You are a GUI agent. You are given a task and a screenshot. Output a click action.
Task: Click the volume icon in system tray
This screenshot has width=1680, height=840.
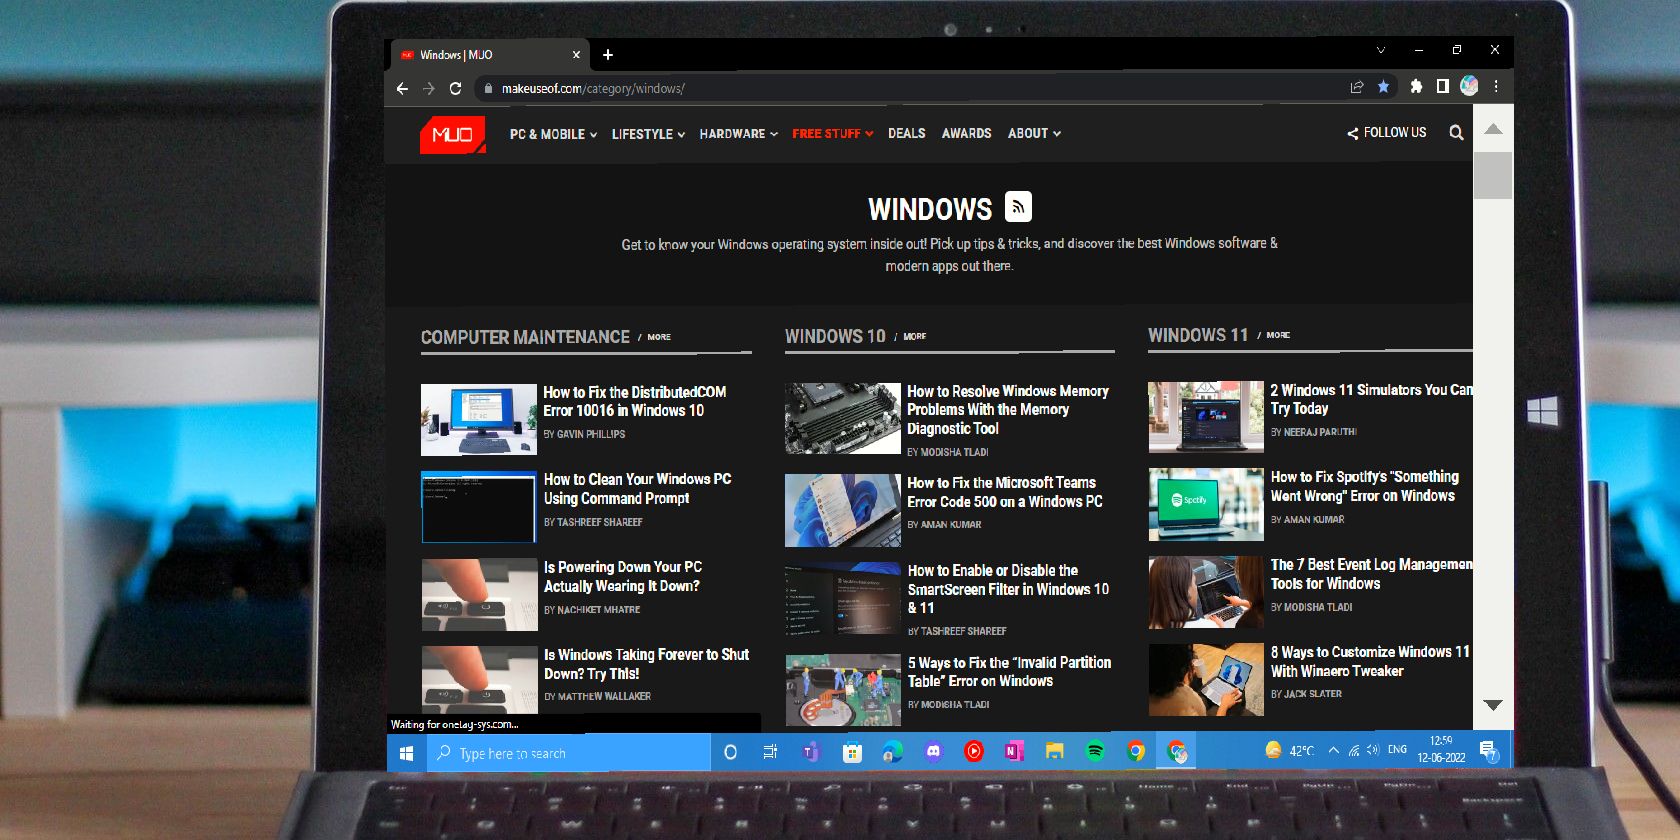tap(1373, 750)
